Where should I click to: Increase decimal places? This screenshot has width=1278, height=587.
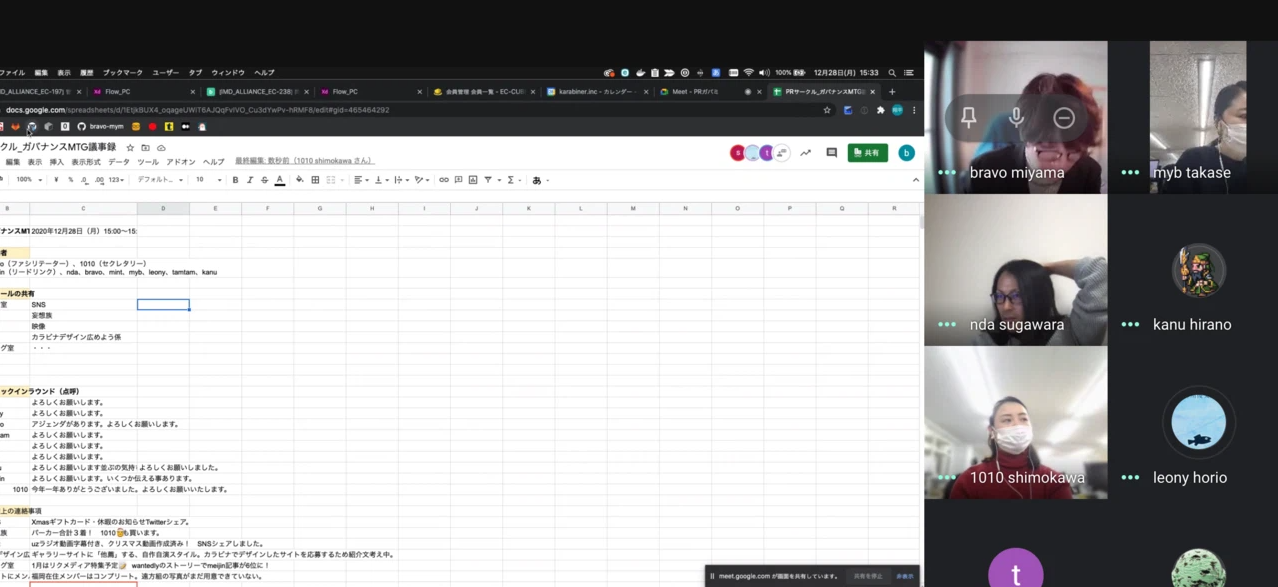(x=99, y=180)
